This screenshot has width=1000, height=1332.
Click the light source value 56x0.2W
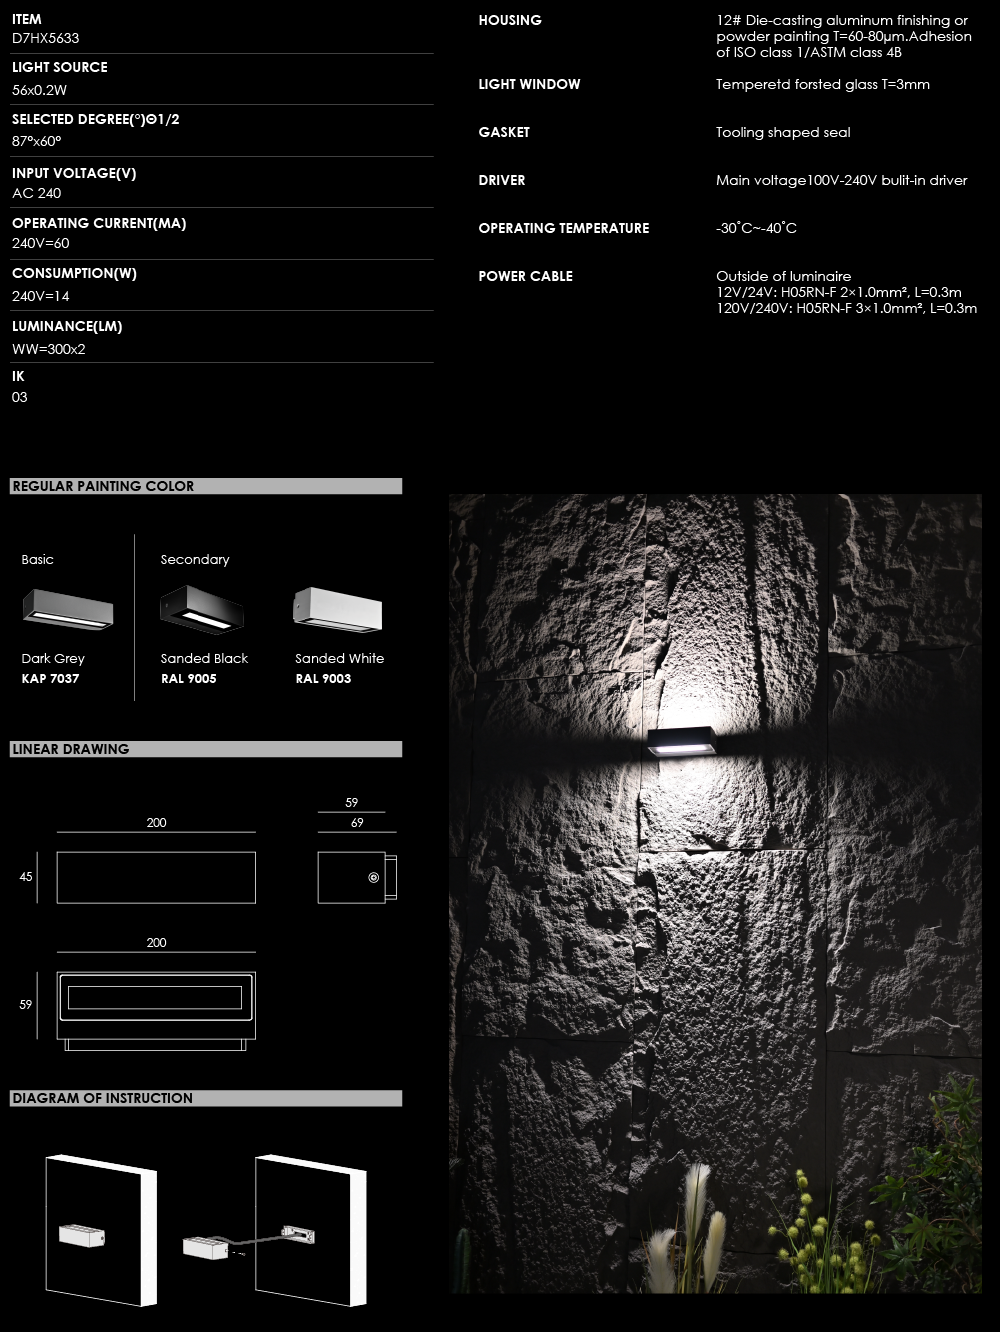(x=40, y=90)
